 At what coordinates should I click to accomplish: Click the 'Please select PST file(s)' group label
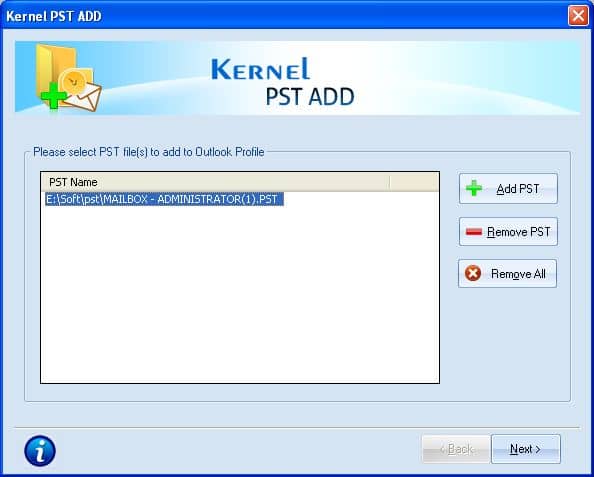[148, 152]
